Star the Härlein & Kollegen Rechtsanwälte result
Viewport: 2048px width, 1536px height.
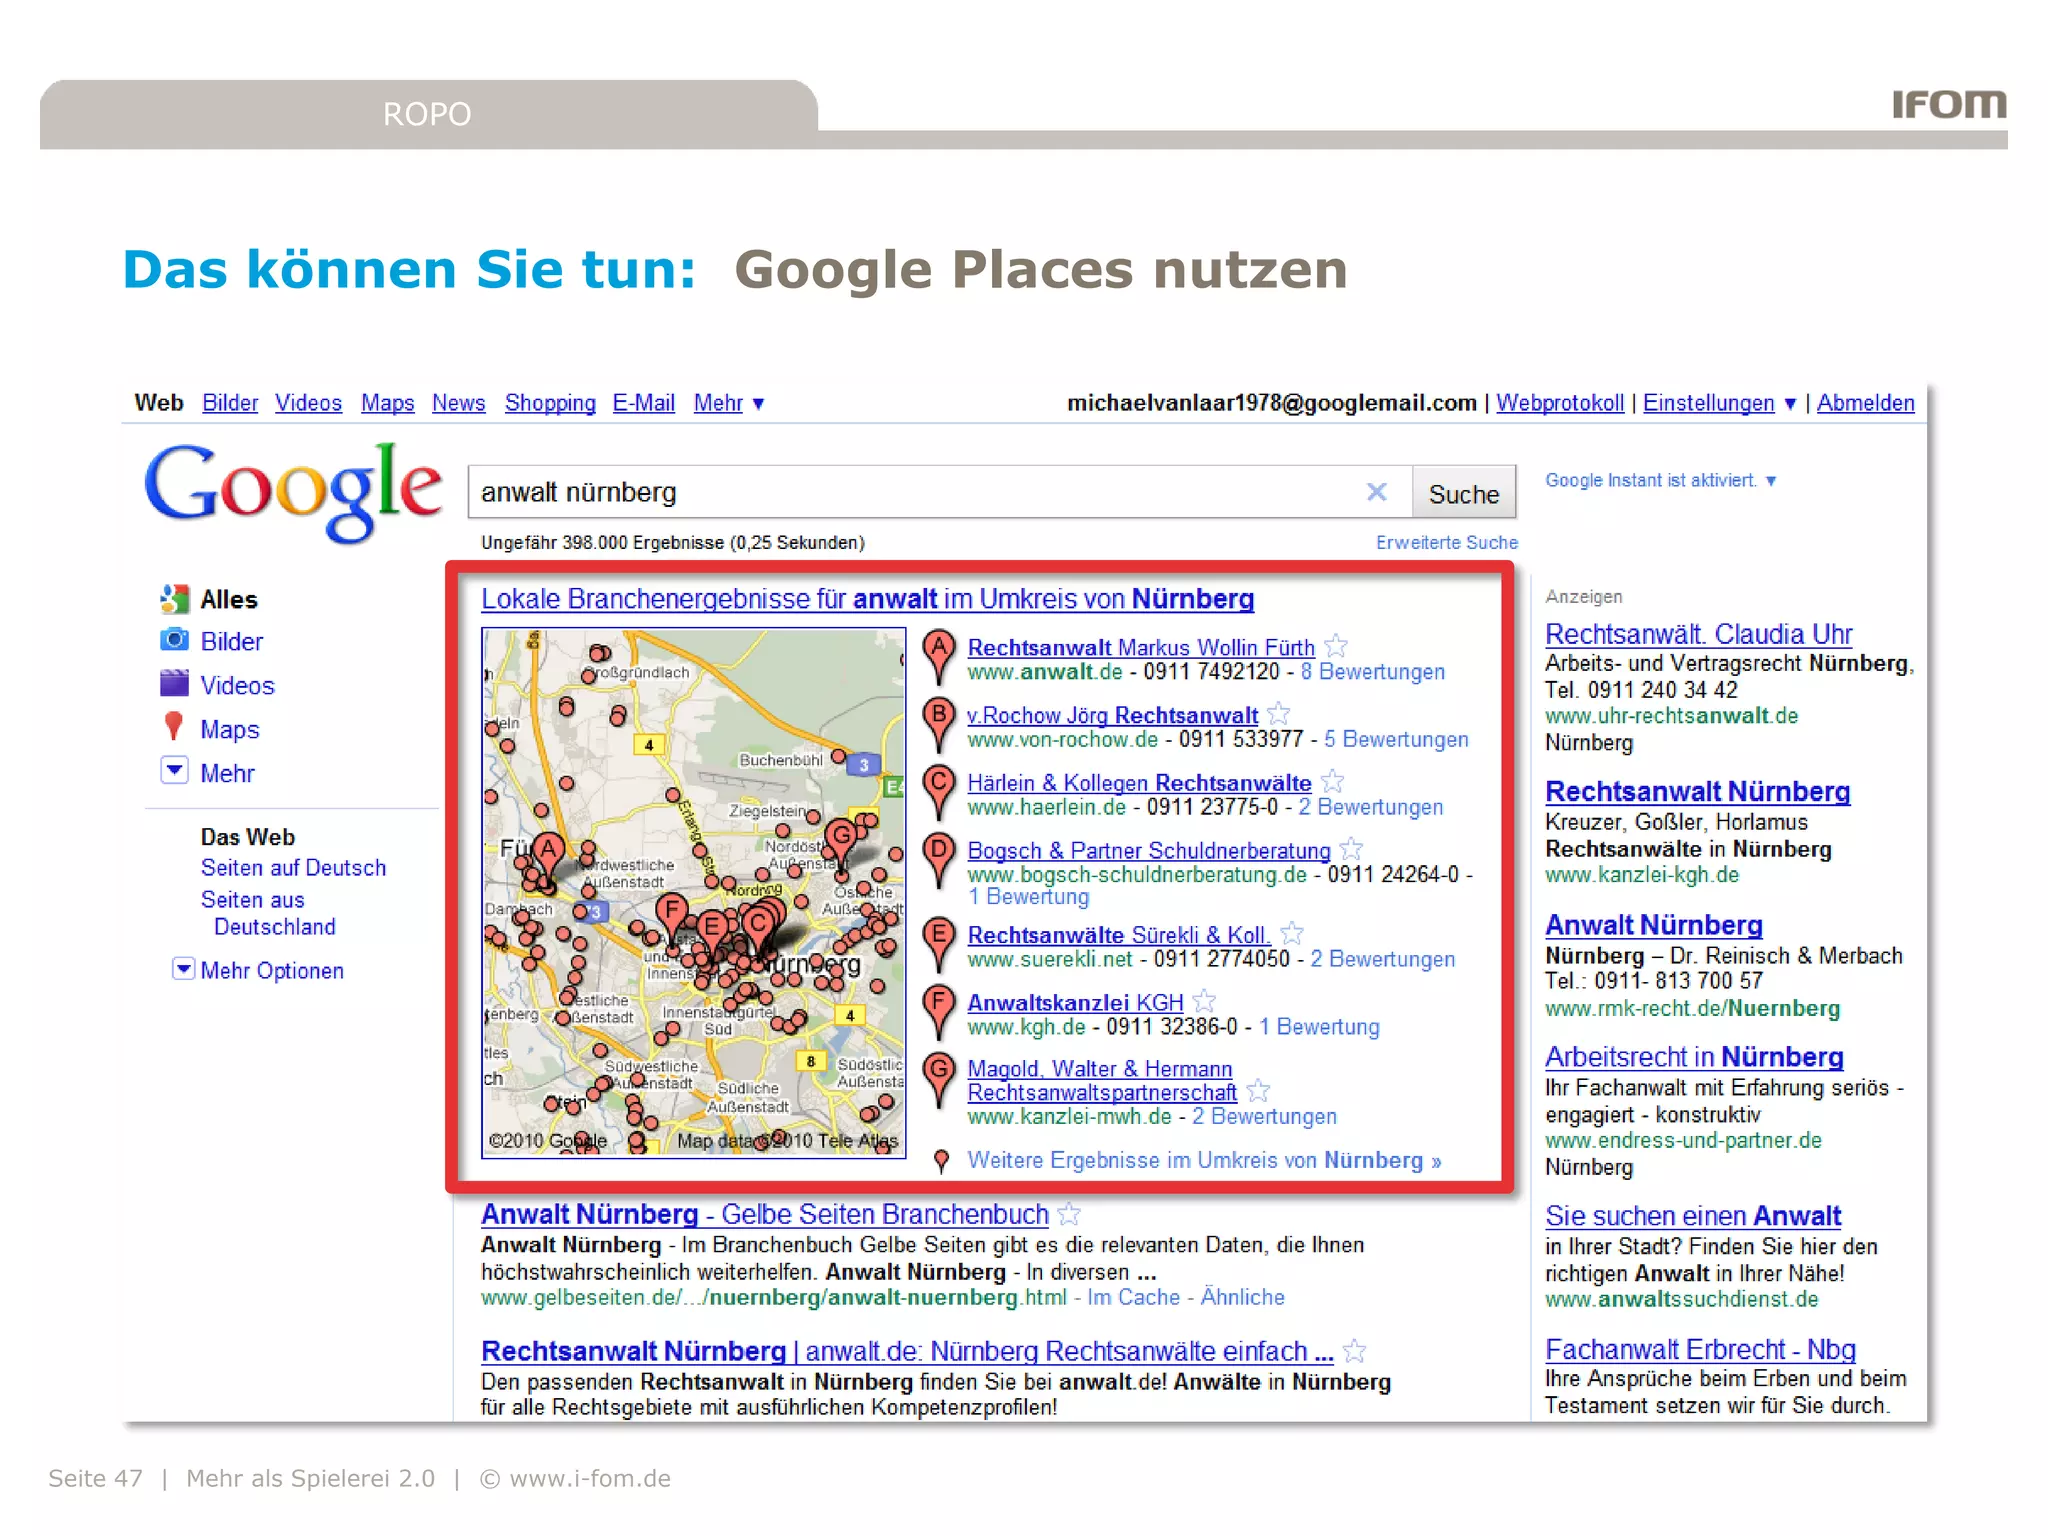coord(1333,782)
